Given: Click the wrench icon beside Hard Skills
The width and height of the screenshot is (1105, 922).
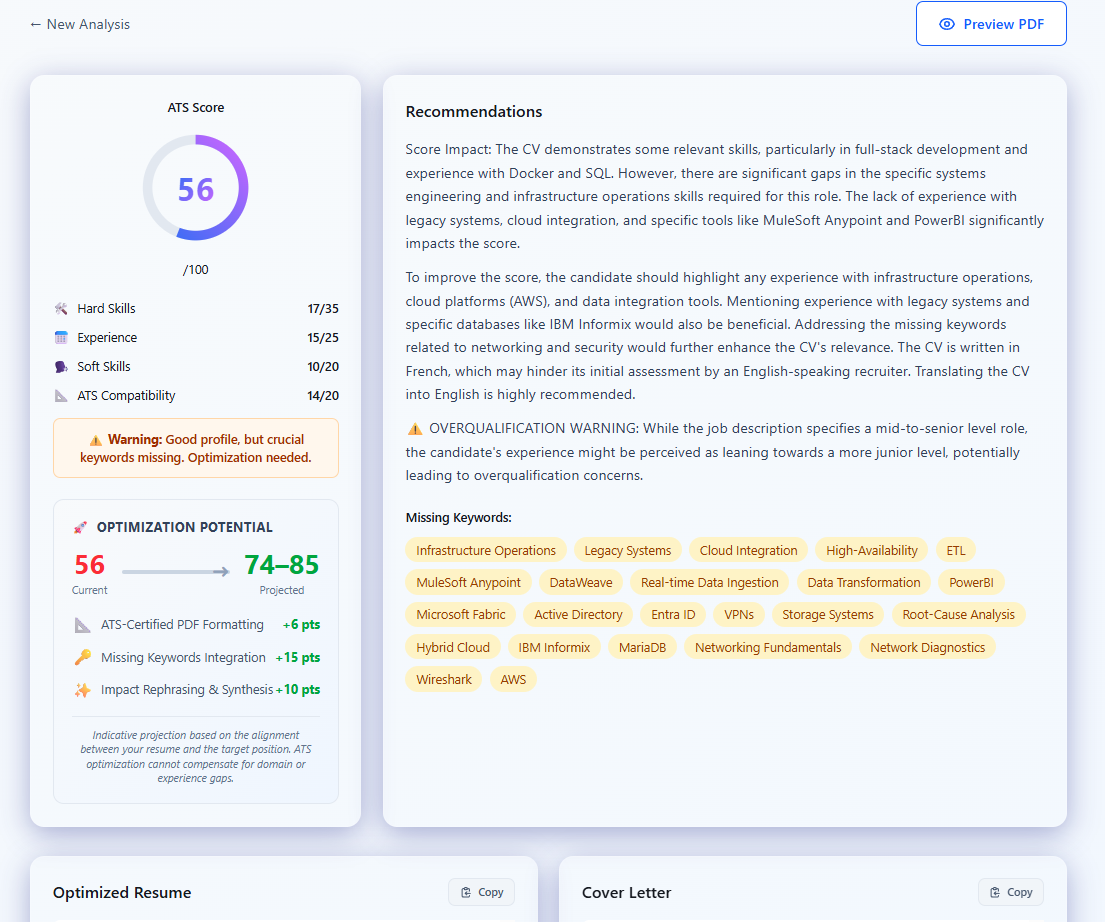Looking at the screenshot, I should tap(60, 308).
